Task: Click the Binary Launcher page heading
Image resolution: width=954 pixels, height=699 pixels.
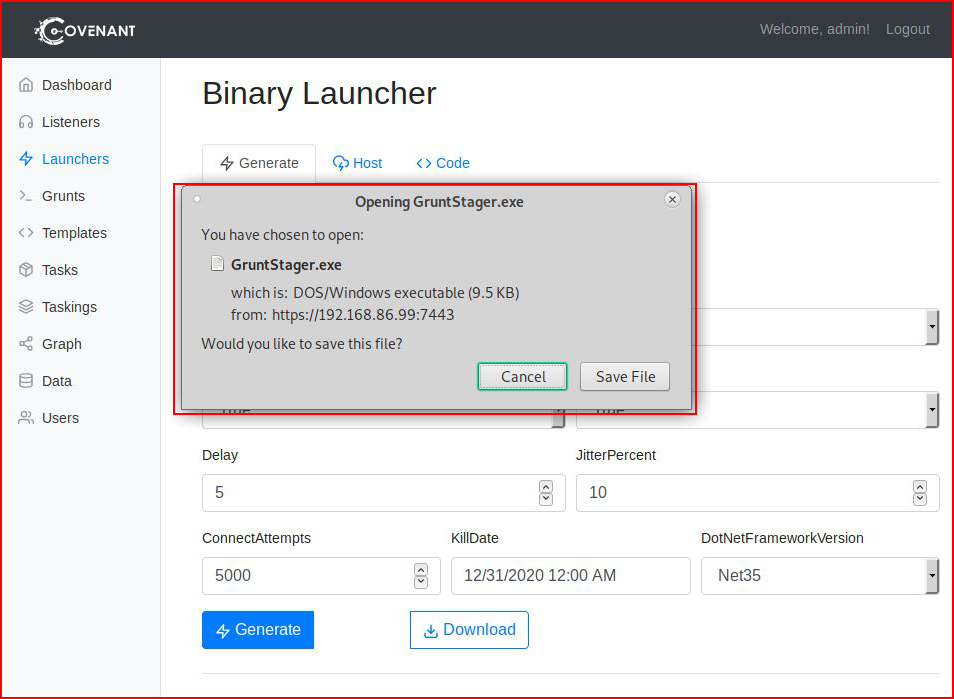Action: coord(319,94)
